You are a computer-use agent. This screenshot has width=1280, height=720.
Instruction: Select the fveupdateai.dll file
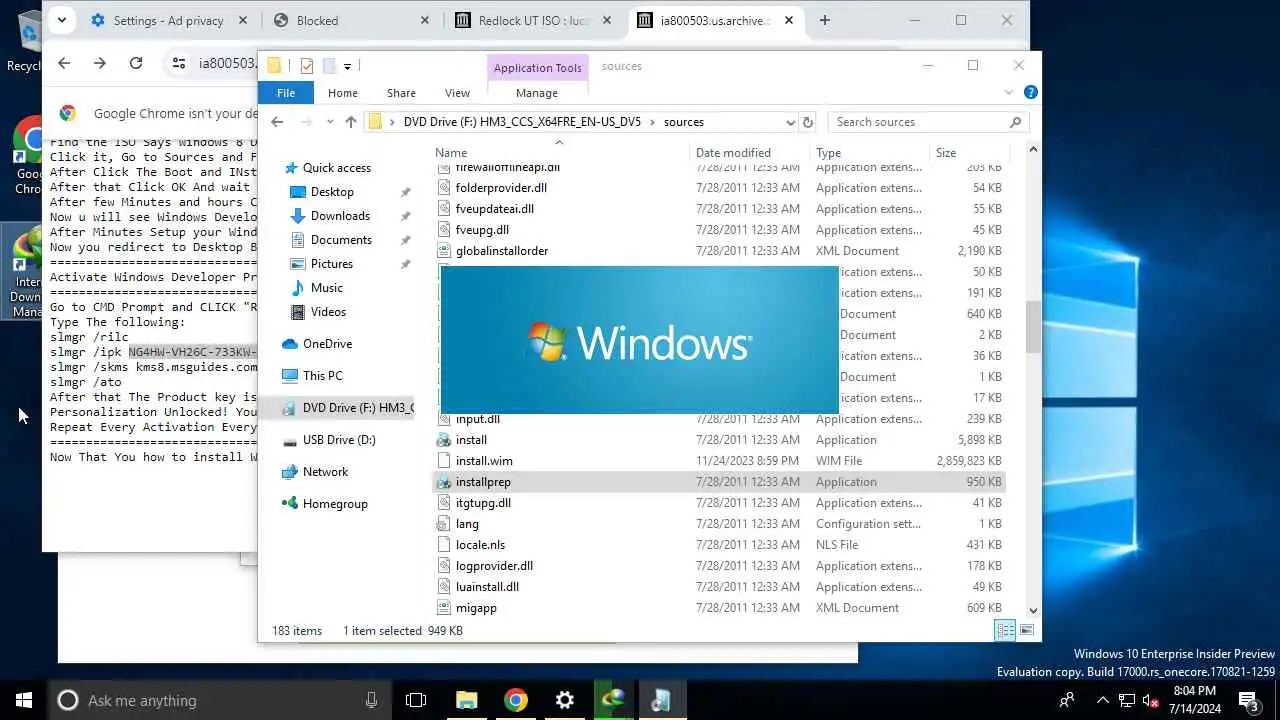click(x=494, y=209)
